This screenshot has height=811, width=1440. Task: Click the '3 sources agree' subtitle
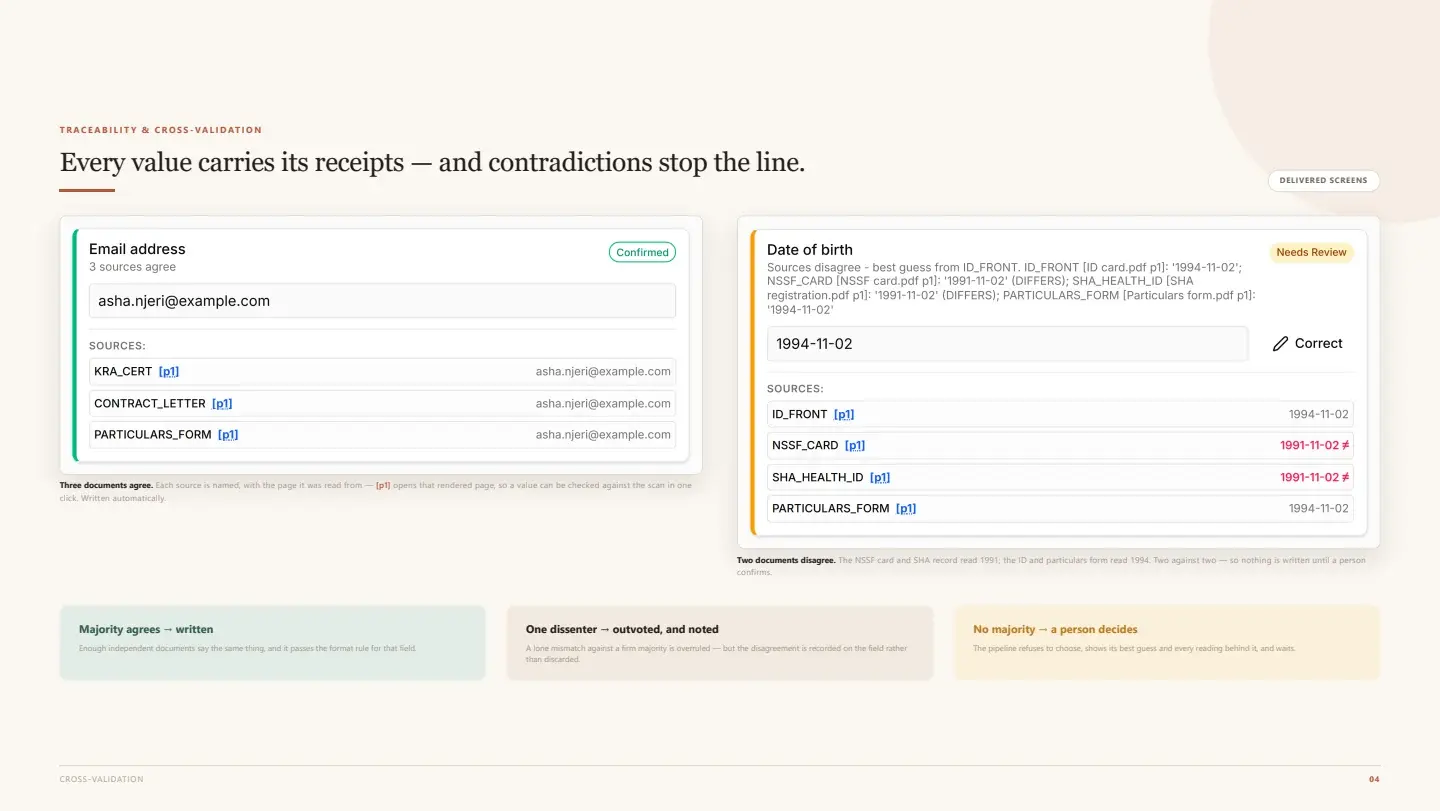tap(132, 267)
